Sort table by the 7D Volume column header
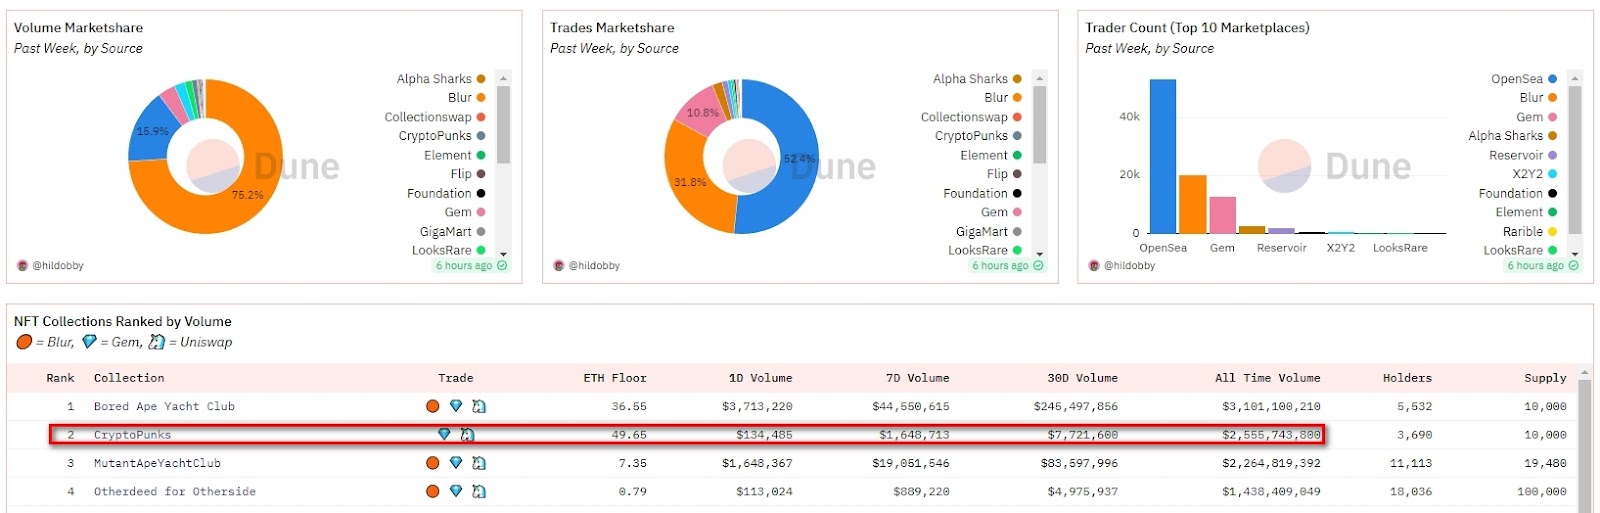The width and height of the screenshot is (1600, 513). tap(917, 378)
